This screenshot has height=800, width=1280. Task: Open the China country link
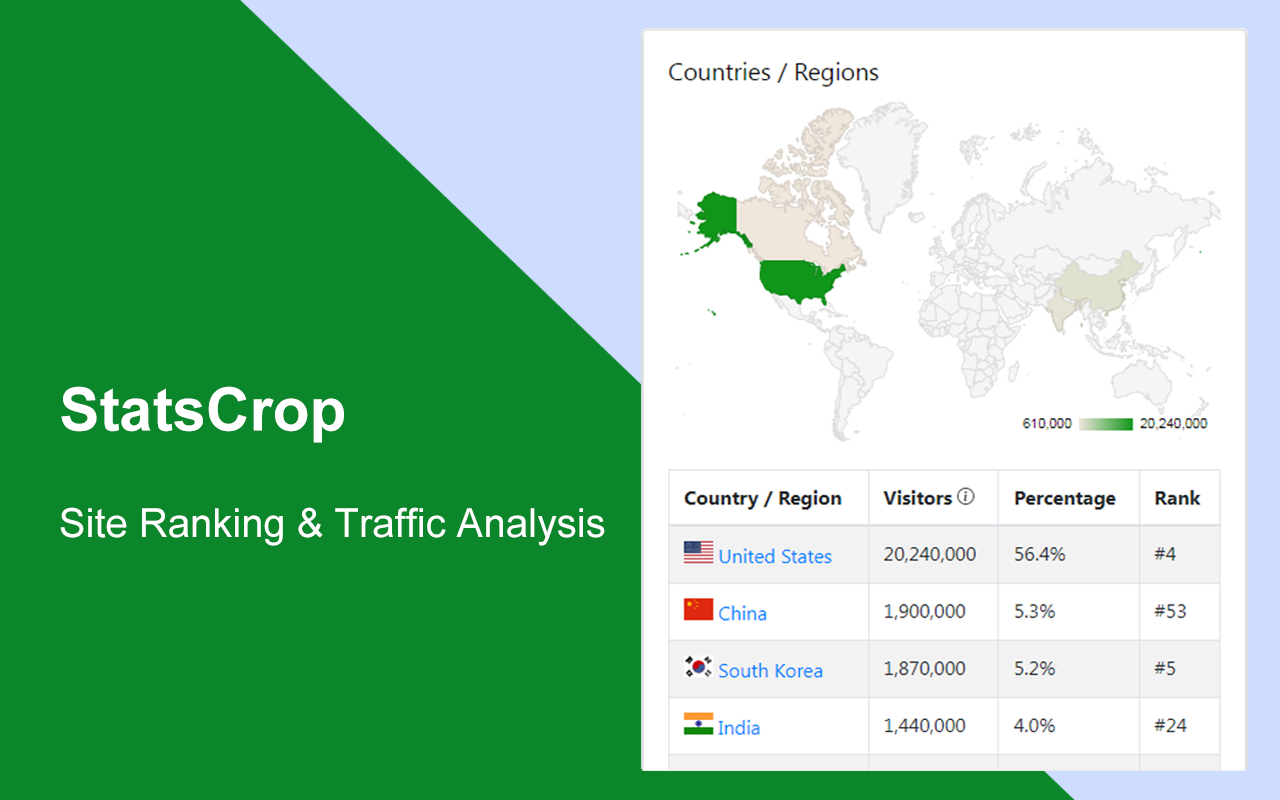(x=741, y=613)
